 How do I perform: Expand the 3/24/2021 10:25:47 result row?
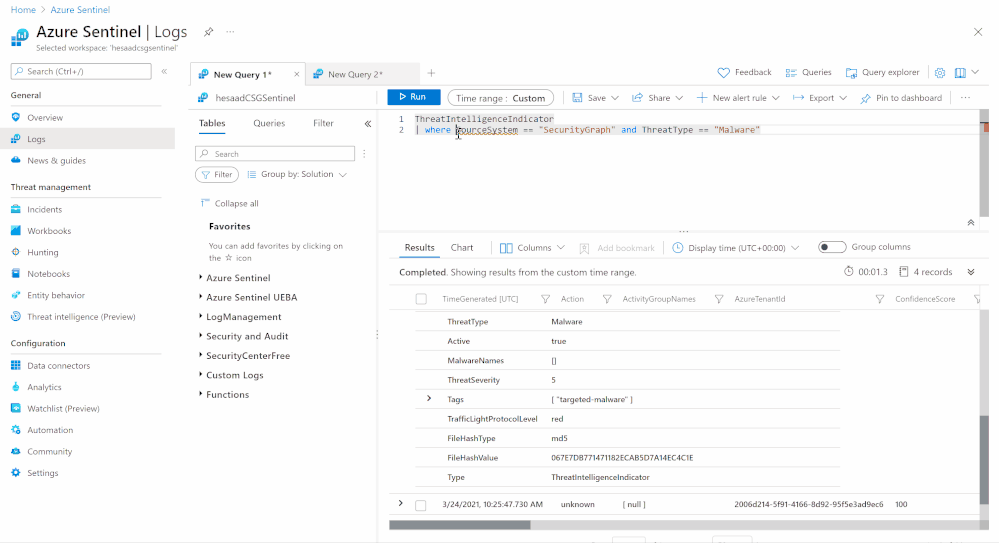click(x=400, y=503)
